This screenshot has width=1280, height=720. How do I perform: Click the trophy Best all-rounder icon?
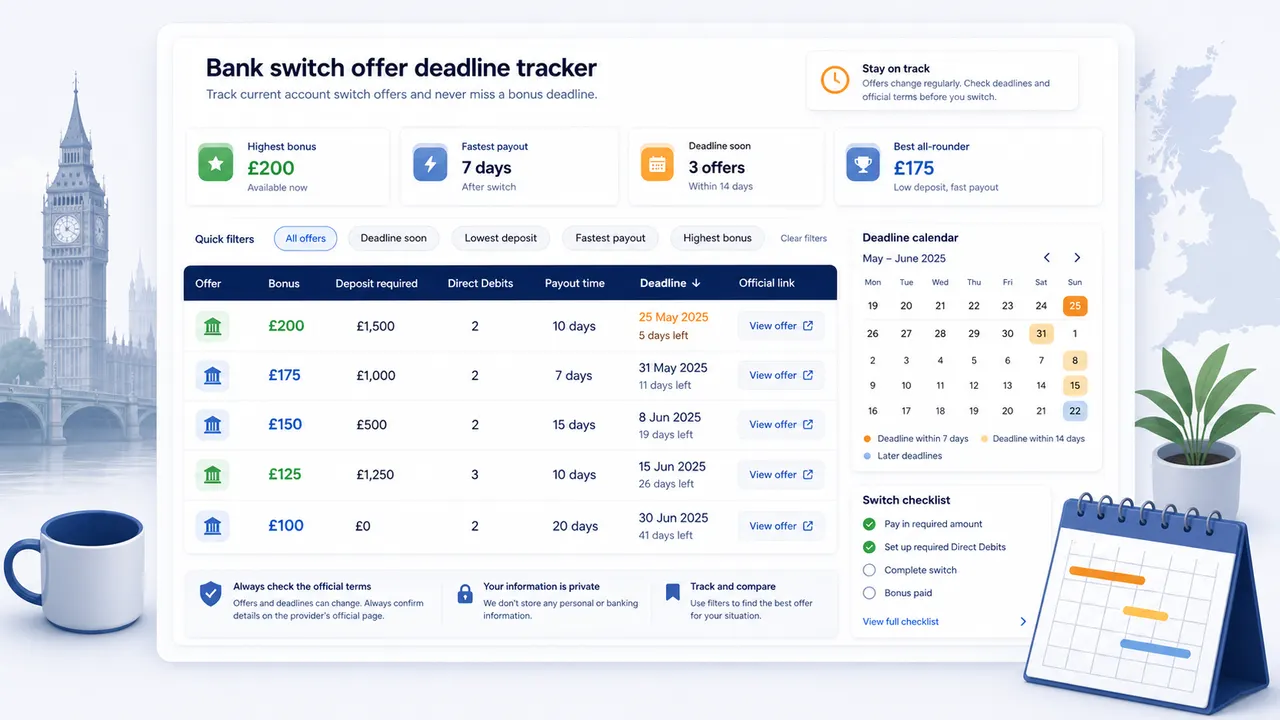pos(862,164)
